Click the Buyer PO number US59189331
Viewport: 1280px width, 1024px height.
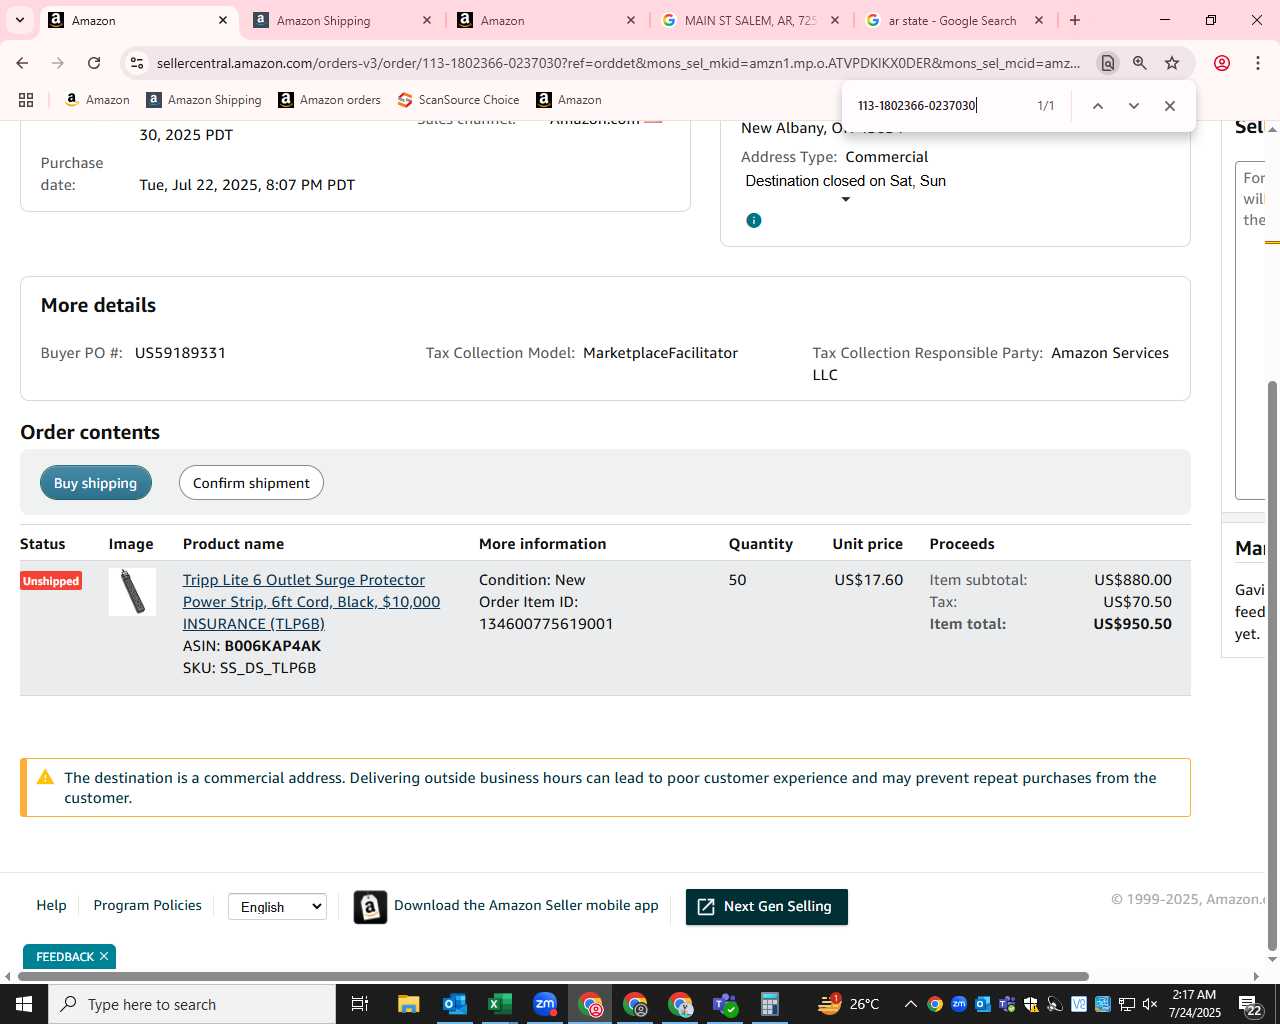(x=180, y=353)
